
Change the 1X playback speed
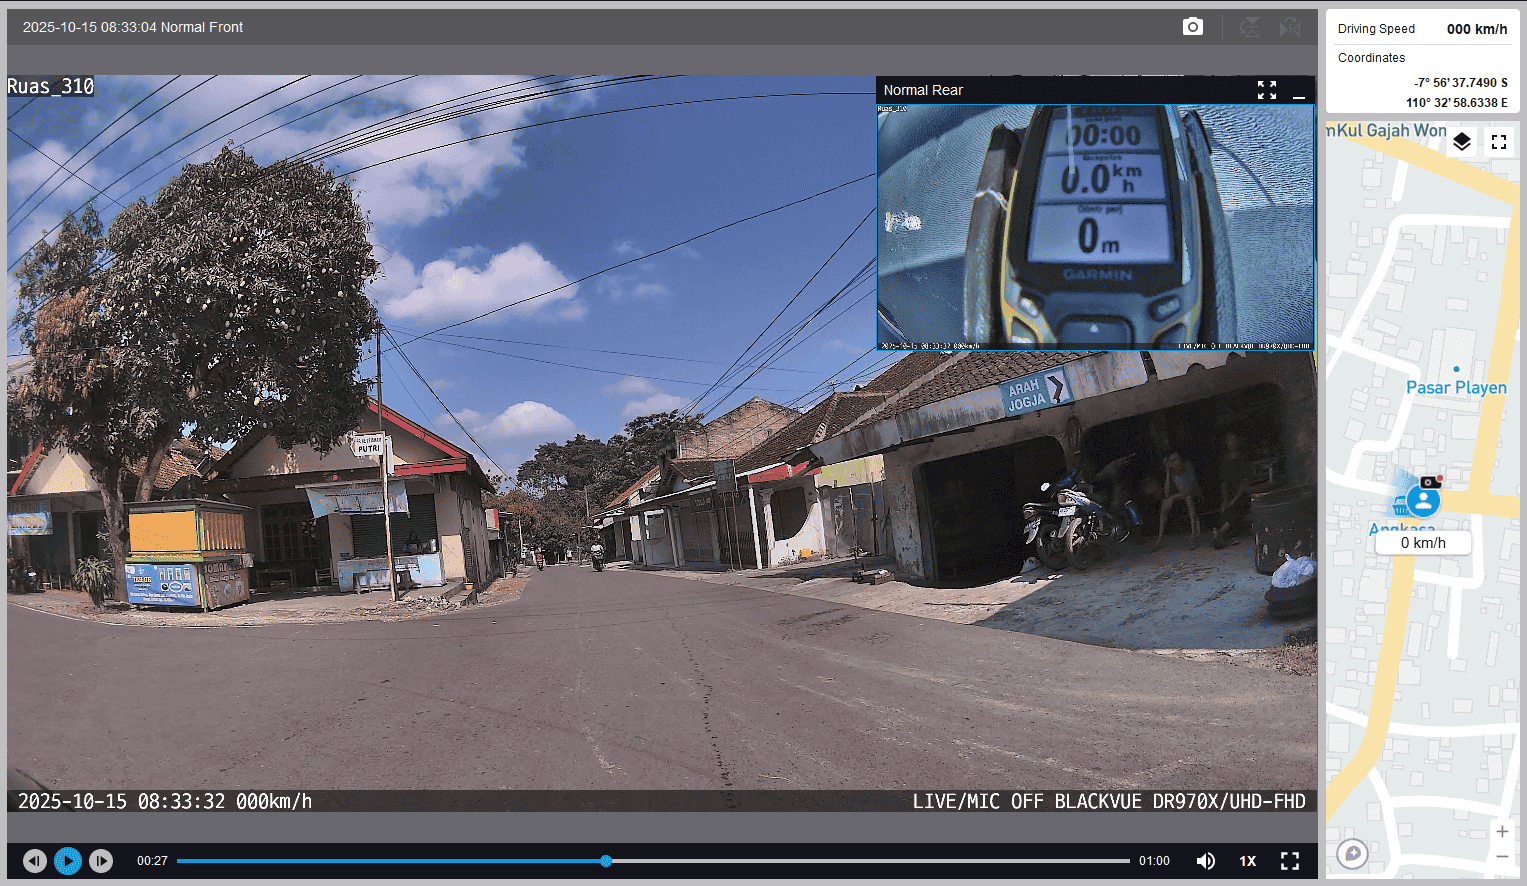1248,861
